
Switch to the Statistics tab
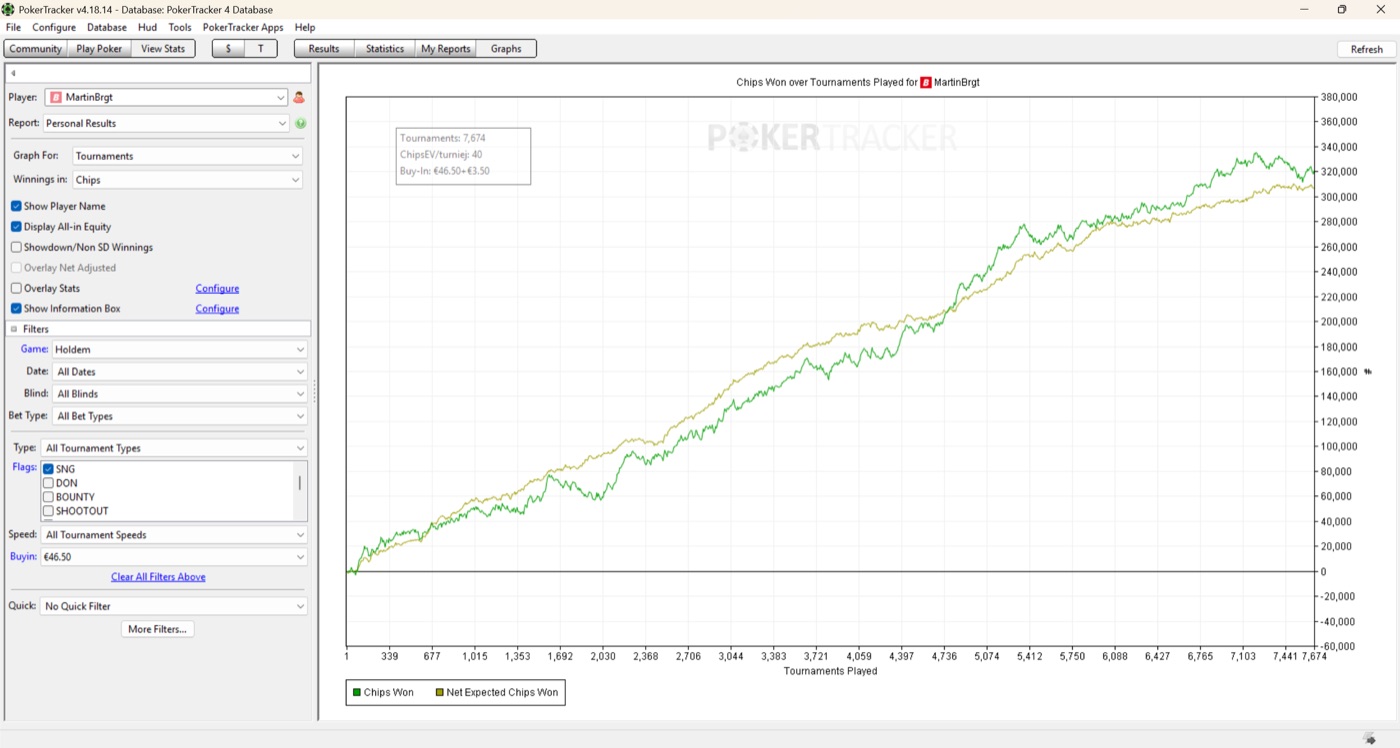coord(385,49)
